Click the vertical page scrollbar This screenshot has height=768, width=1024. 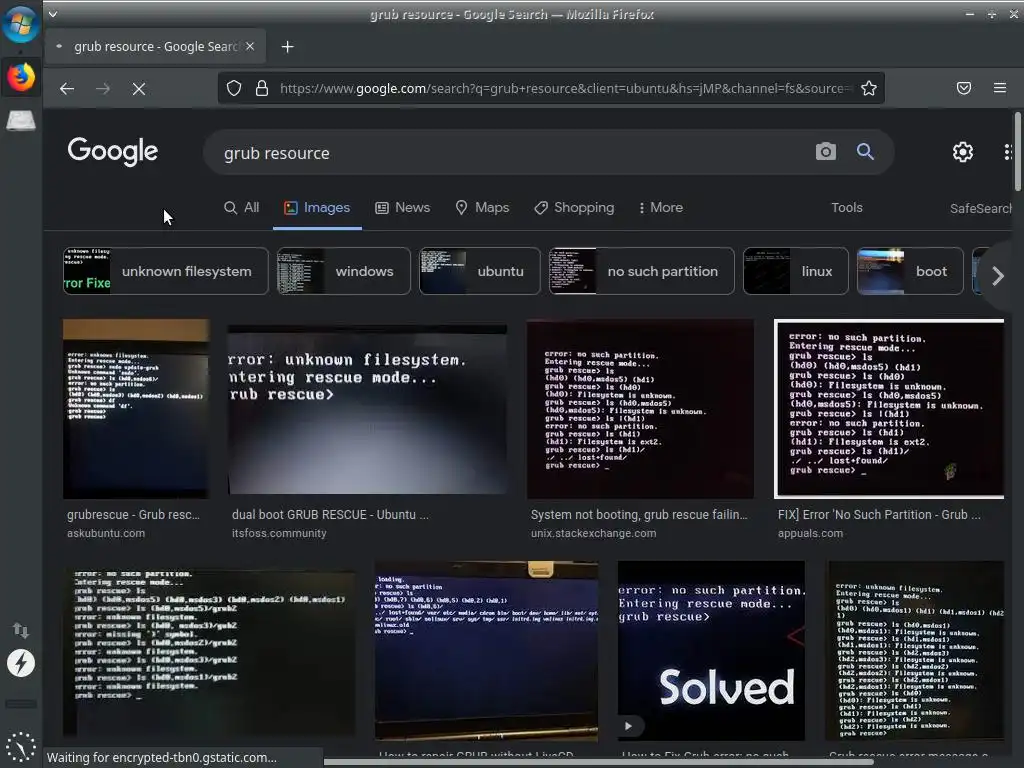[1017, 152]
